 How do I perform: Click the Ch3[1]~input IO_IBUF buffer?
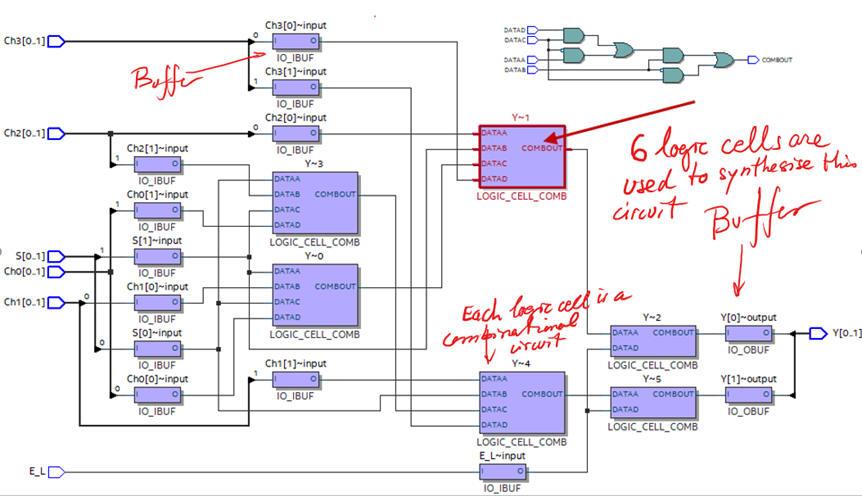click(296, 87)
